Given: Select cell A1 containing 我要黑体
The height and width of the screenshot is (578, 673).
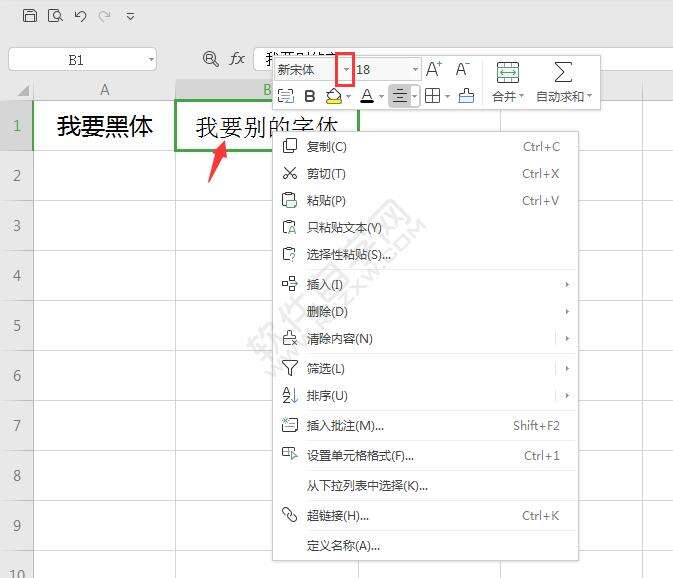Looking at the screenshot, I should (x=104, y=126).
